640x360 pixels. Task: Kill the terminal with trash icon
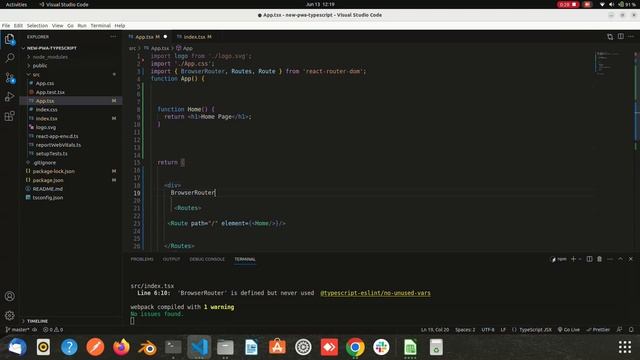[599, 259]
